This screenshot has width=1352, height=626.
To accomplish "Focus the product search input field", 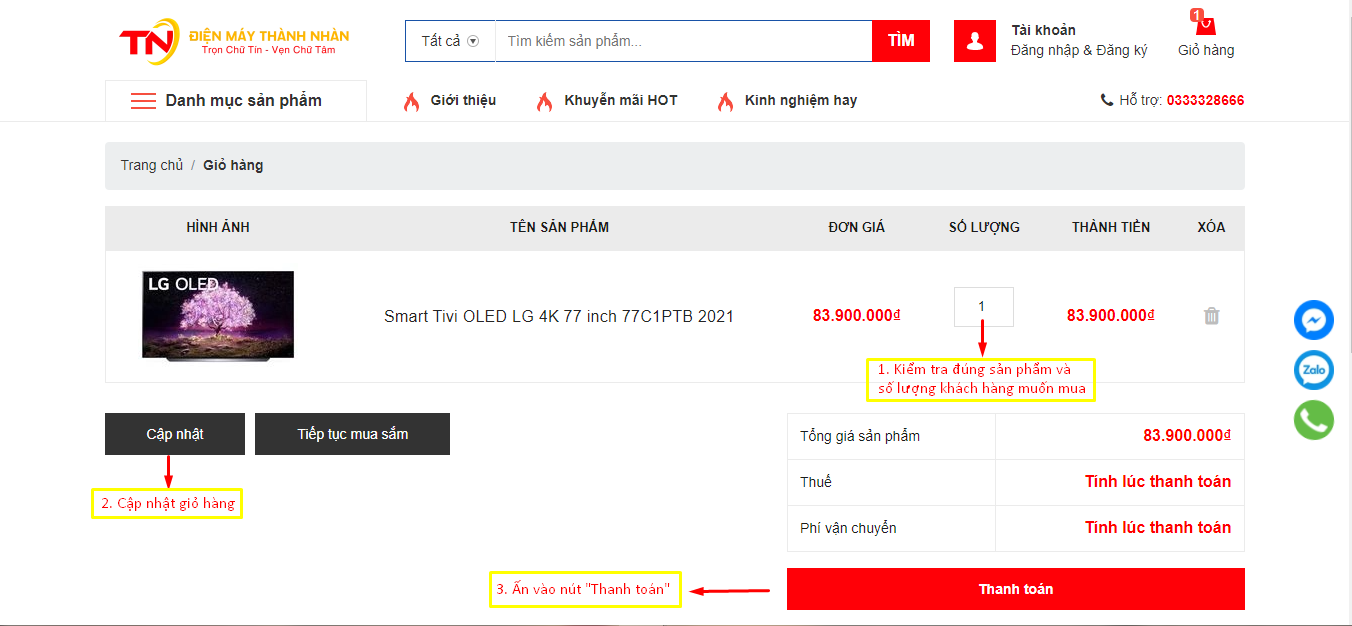I will [683, 41].
